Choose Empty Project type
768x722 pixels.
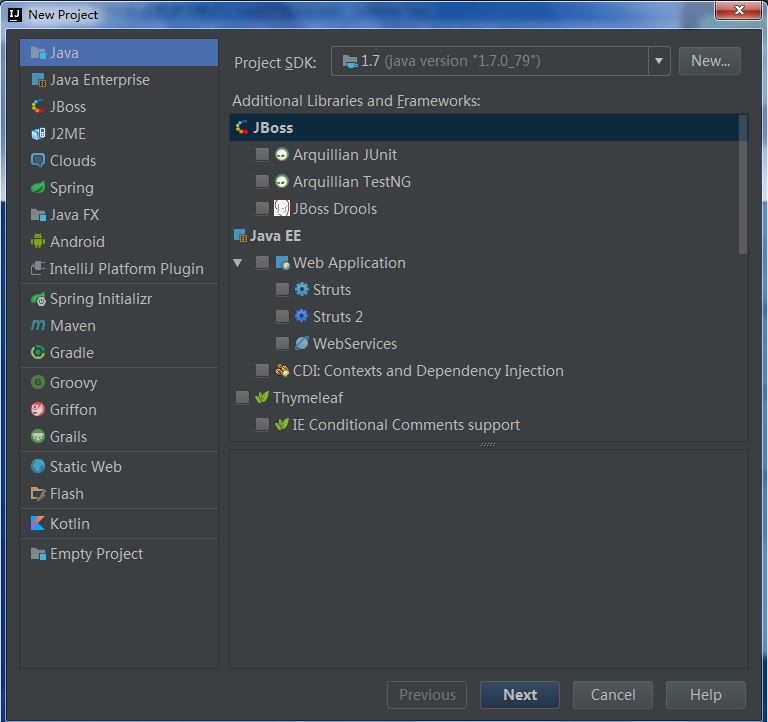coord(119,554)
